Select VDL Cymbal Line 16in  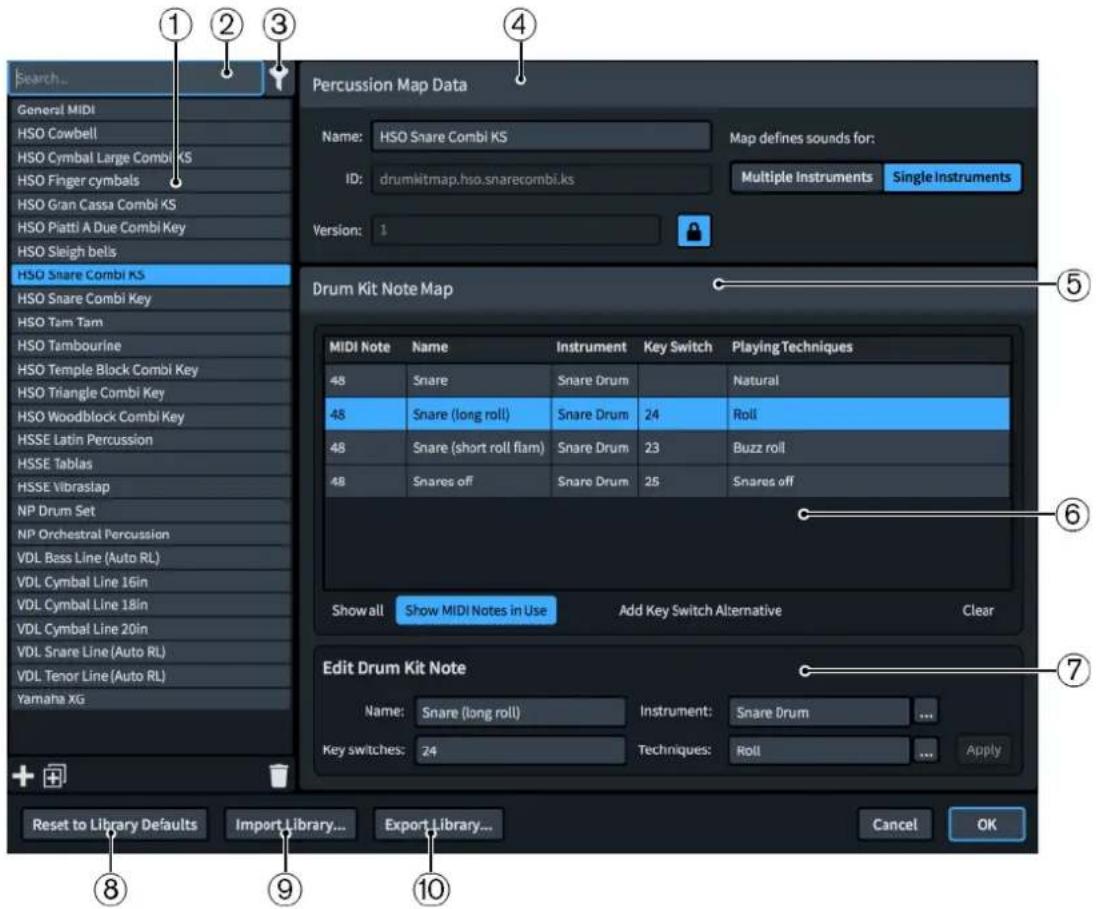pyautogui.click(x=150, y=582)
